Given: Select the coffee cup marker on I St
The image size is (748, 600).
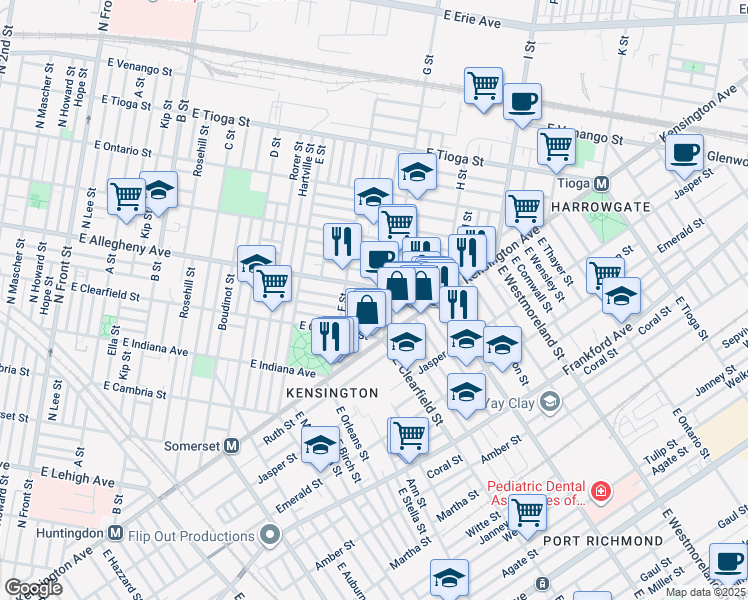Looking at the screenshot, I should coord(522,102).
